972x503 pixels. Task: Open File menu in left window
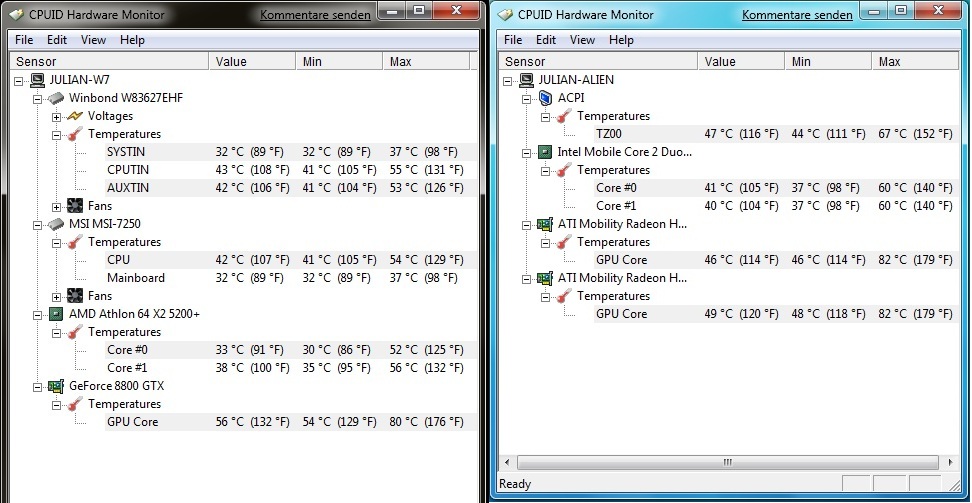24,40
